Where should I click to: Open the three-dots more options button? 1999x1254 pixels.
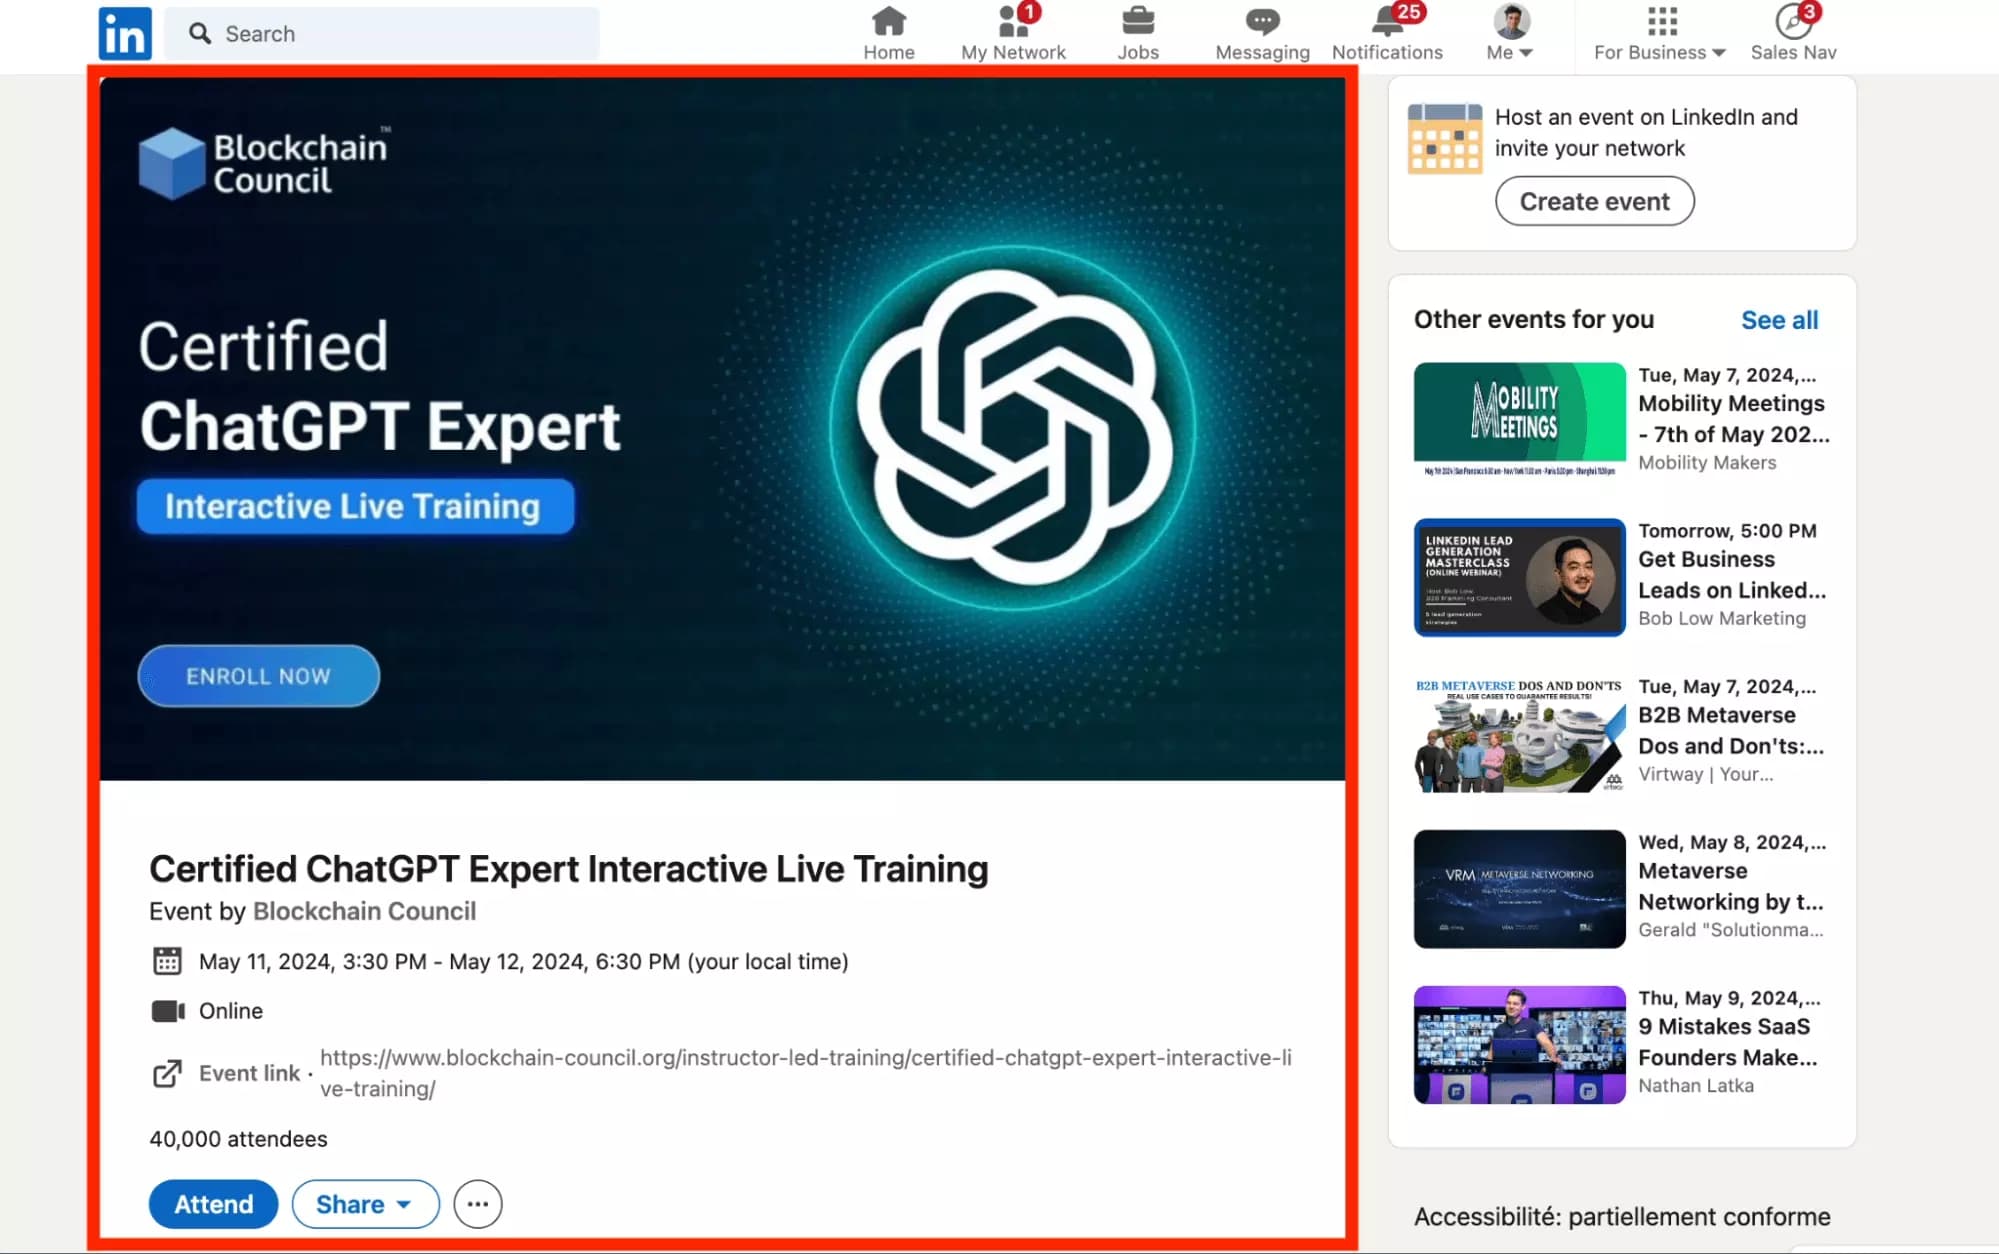[x=477, y=1204]
